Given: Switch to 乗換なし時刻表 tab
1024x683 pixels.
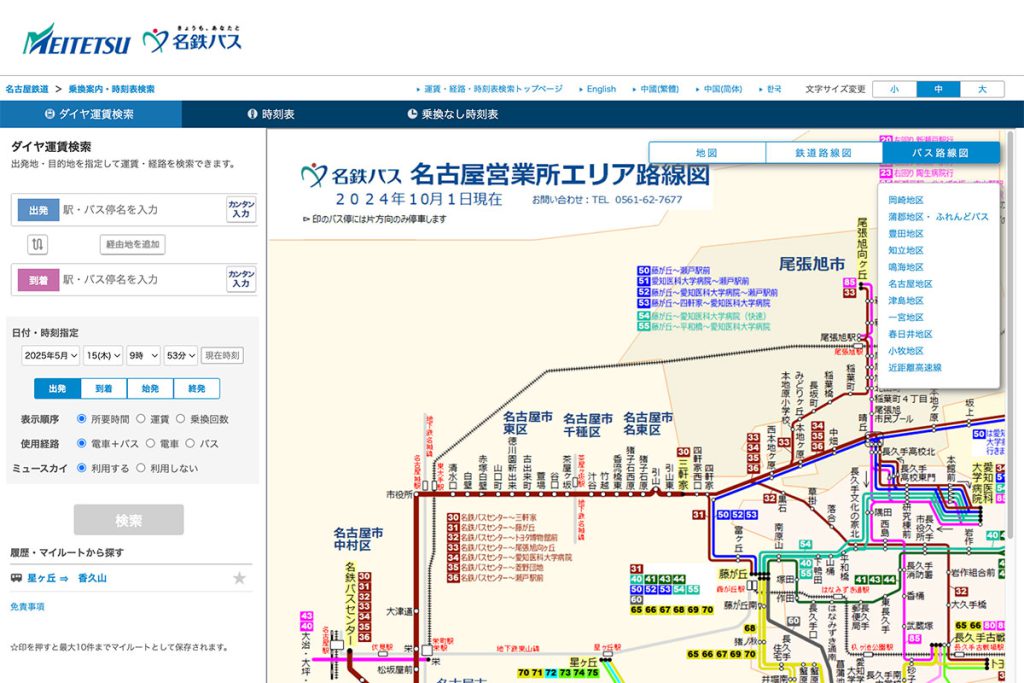Looking at the screenshot, I should 453,114.
